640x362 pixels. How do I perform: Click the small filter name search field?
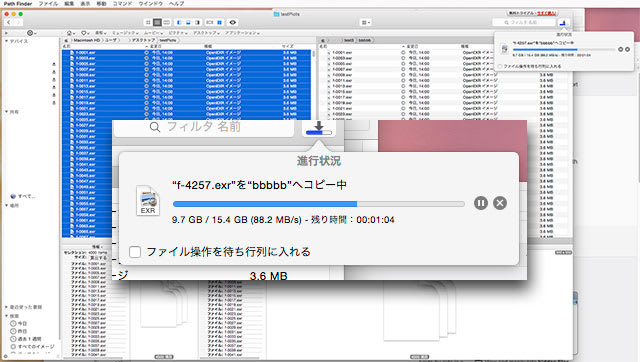[x=524, y=22]
